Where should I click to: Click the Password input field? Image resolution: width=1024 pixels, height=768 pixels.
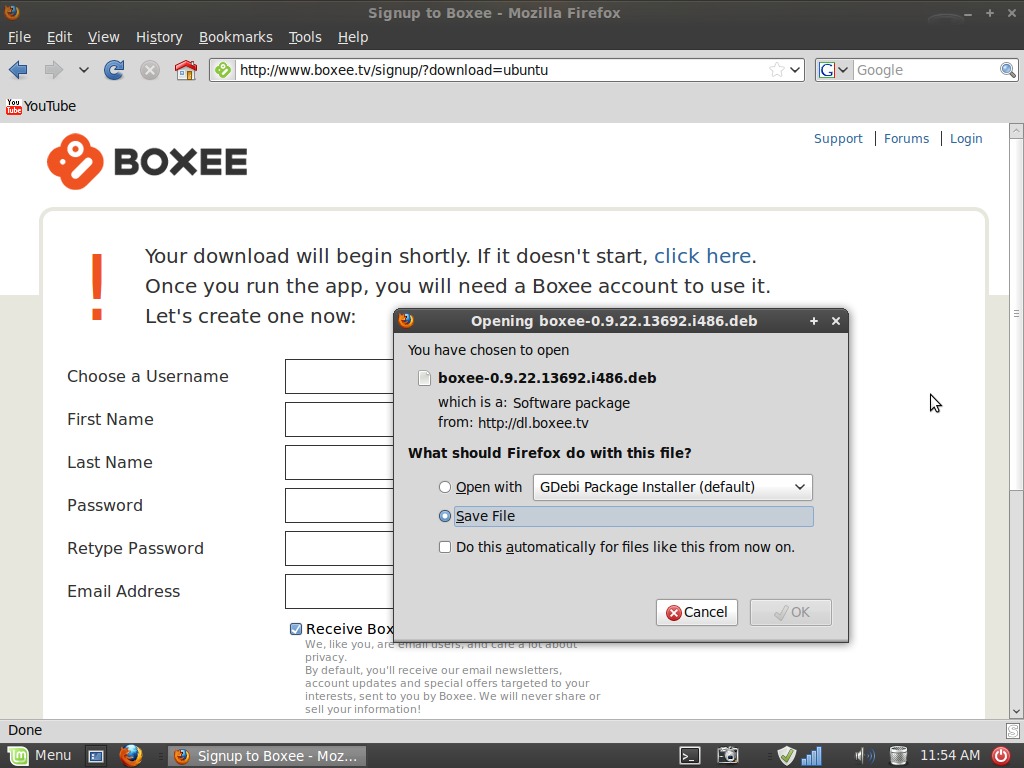tap(340, 505)
